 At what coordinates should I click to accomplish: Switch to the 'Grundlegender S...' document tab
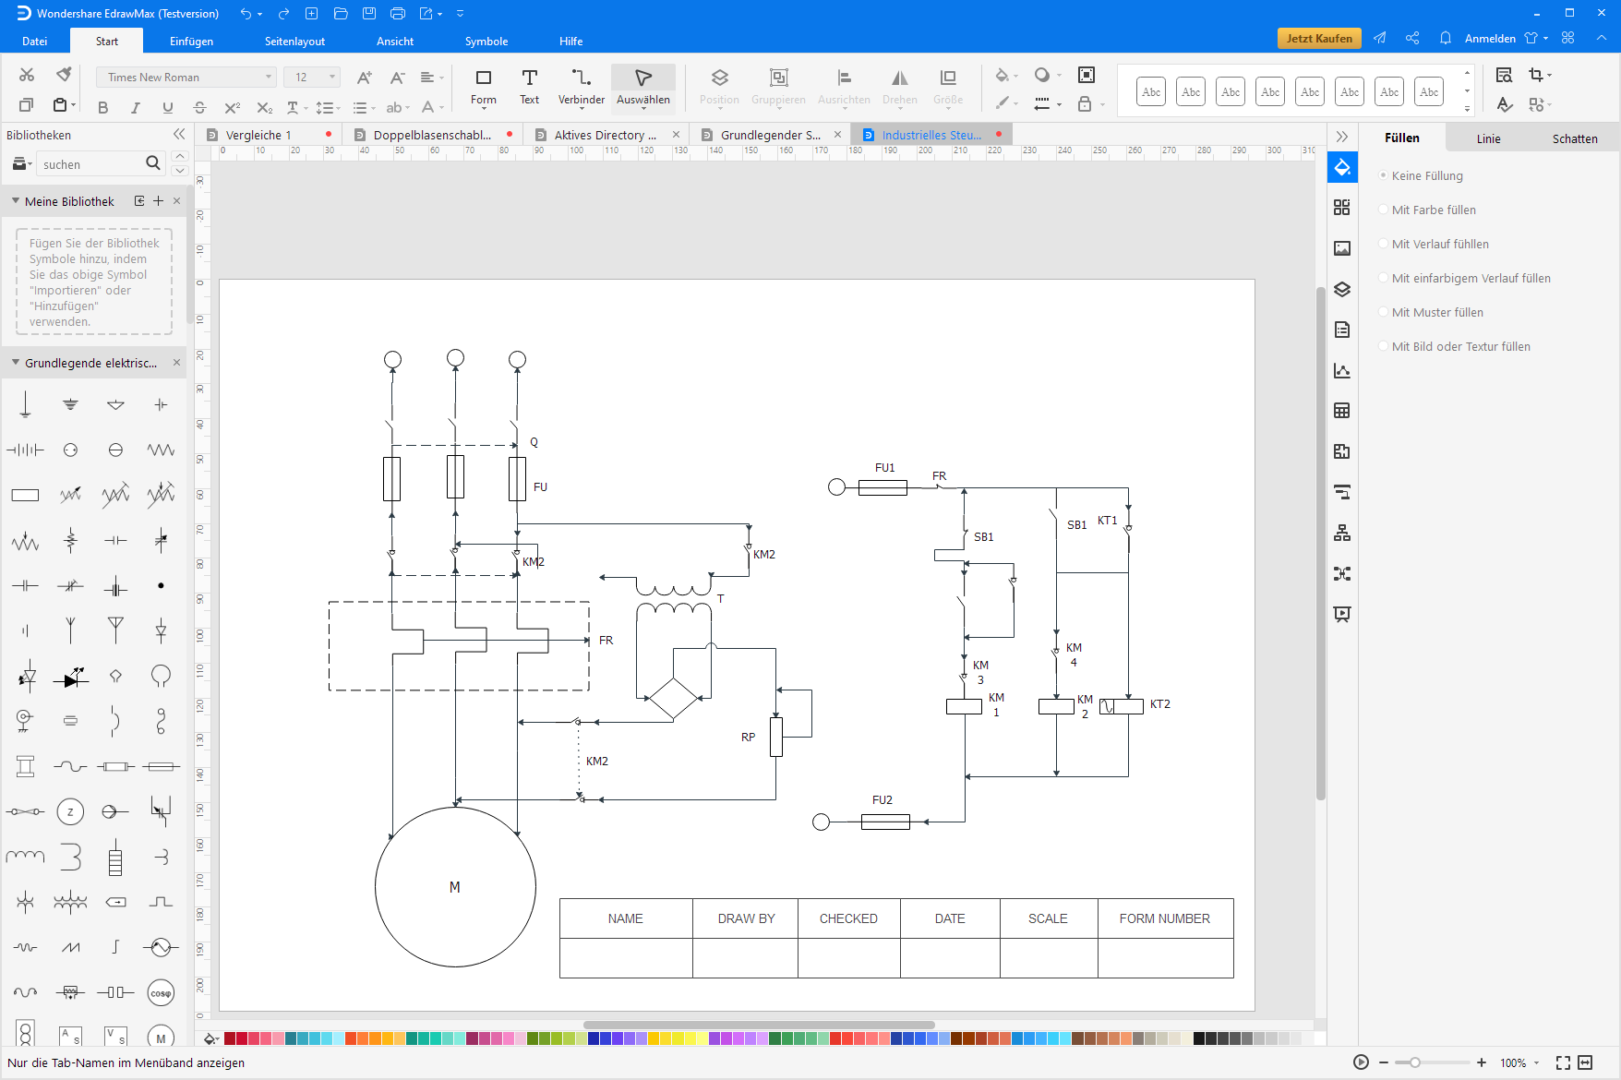click(770, 135)
